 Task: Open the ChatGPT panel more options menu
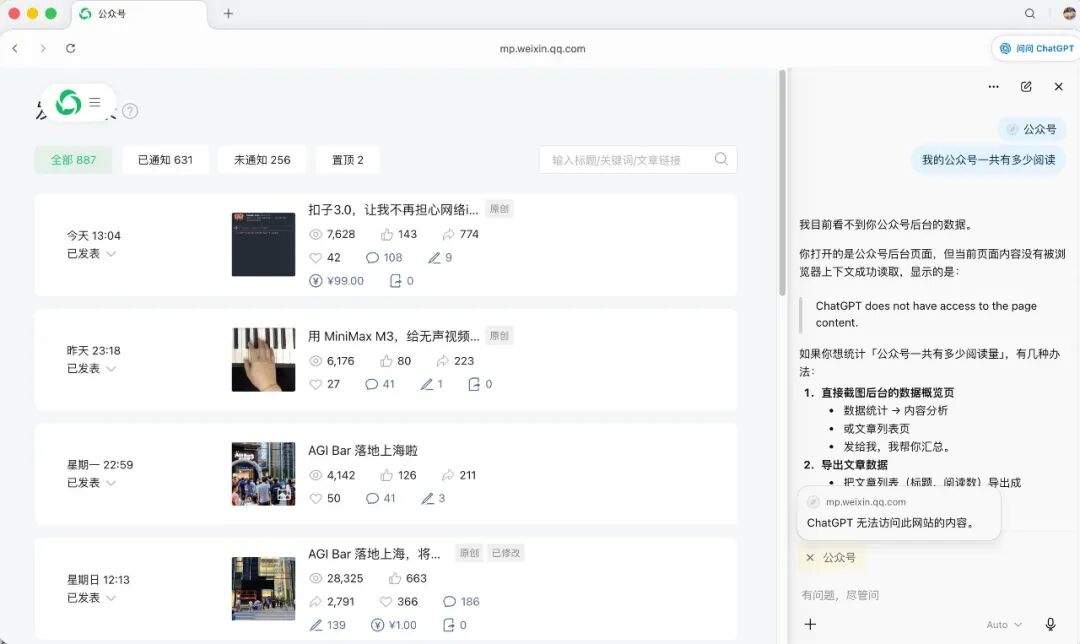pyautogui.click(x=993, y=87)
